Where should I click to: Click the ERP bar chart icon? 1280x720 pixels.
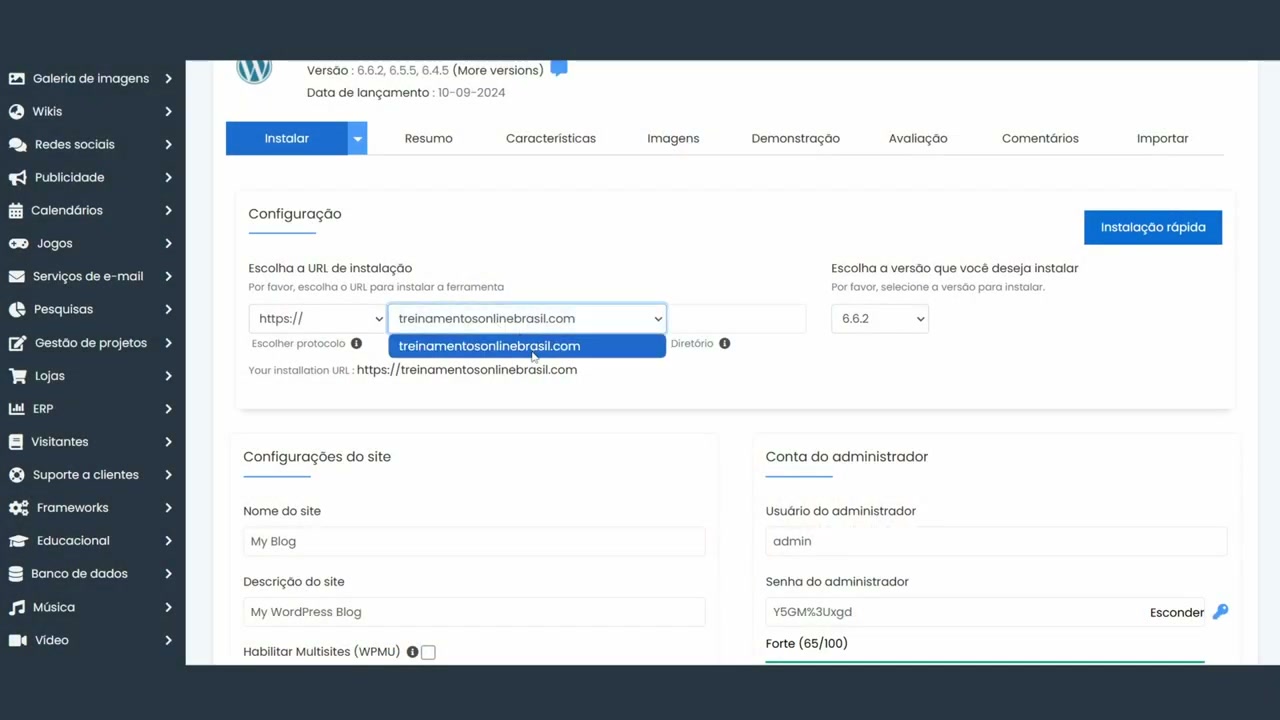click(16, 408)
